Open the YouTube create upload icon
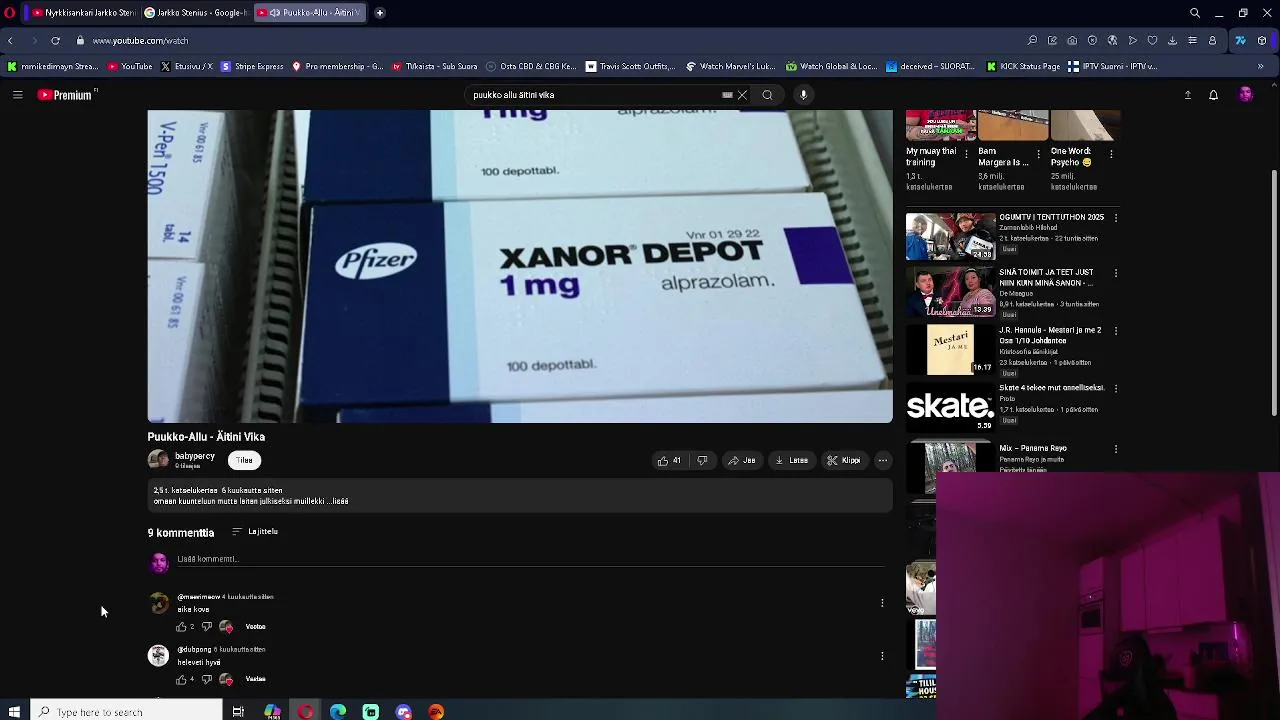 pos(1188,95)
